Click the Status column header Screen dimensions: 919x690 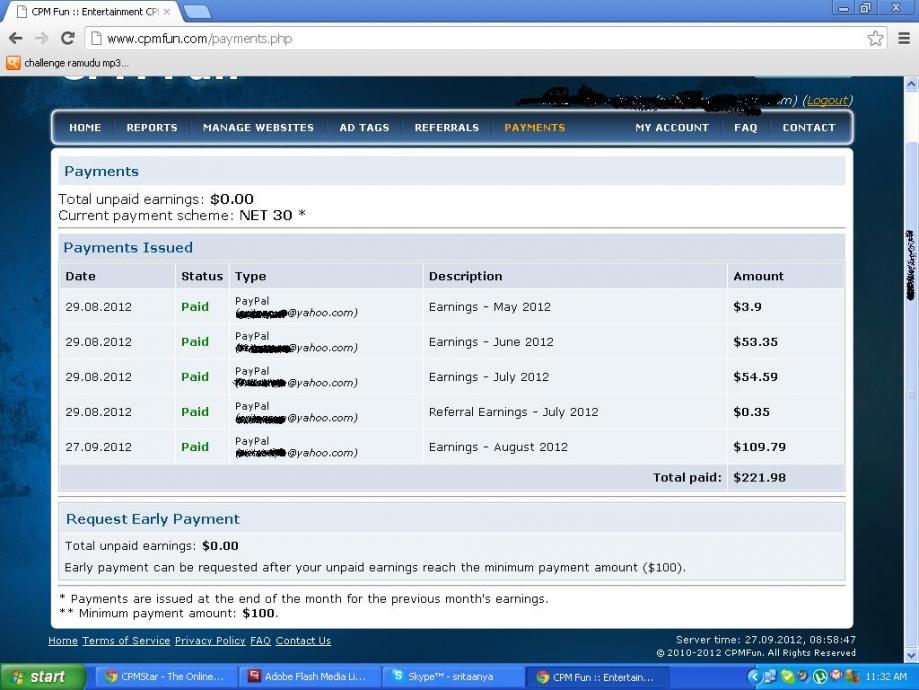point(202,276)
